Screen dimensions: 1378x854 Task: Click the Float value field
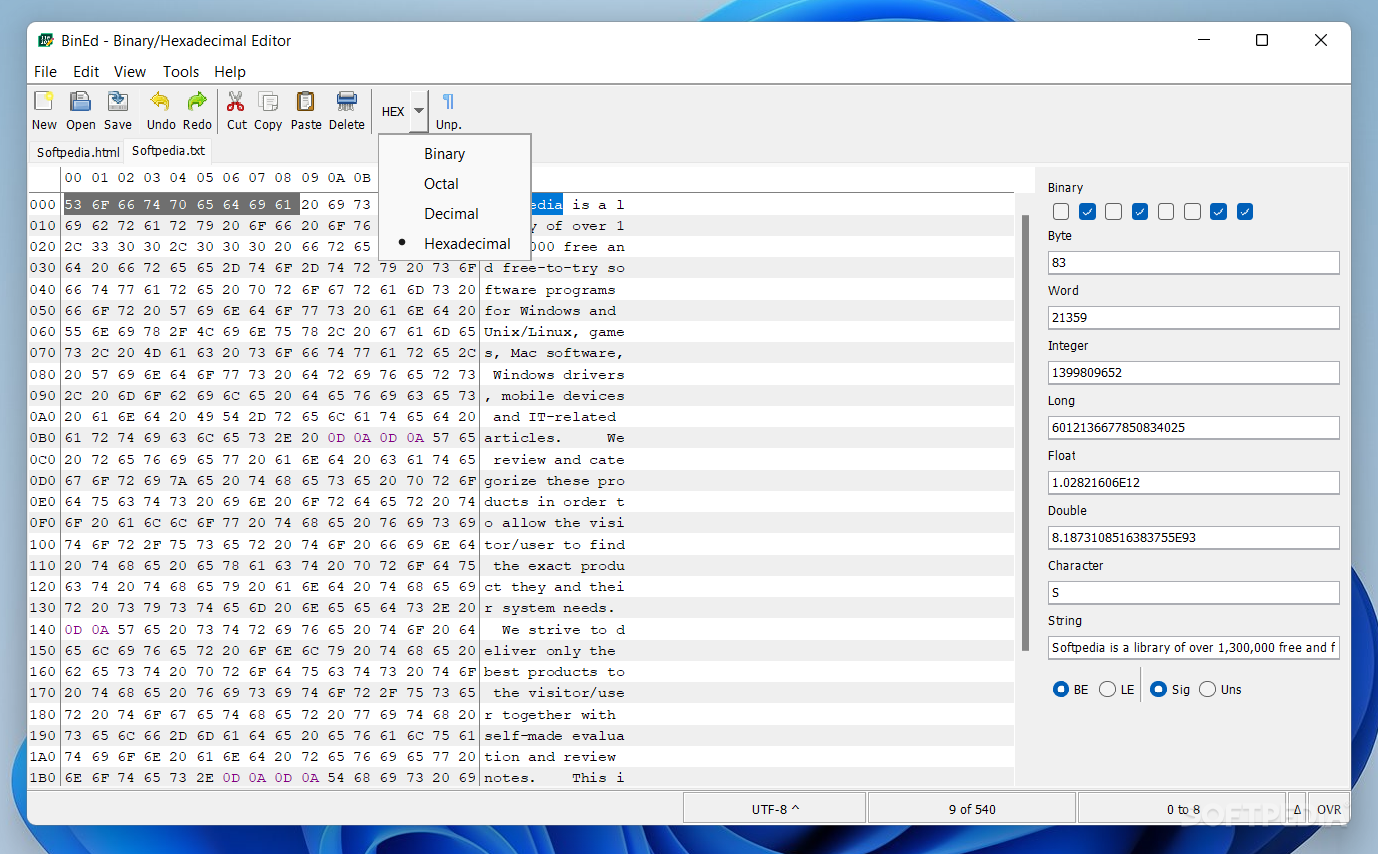click(x=1193, y=482)
